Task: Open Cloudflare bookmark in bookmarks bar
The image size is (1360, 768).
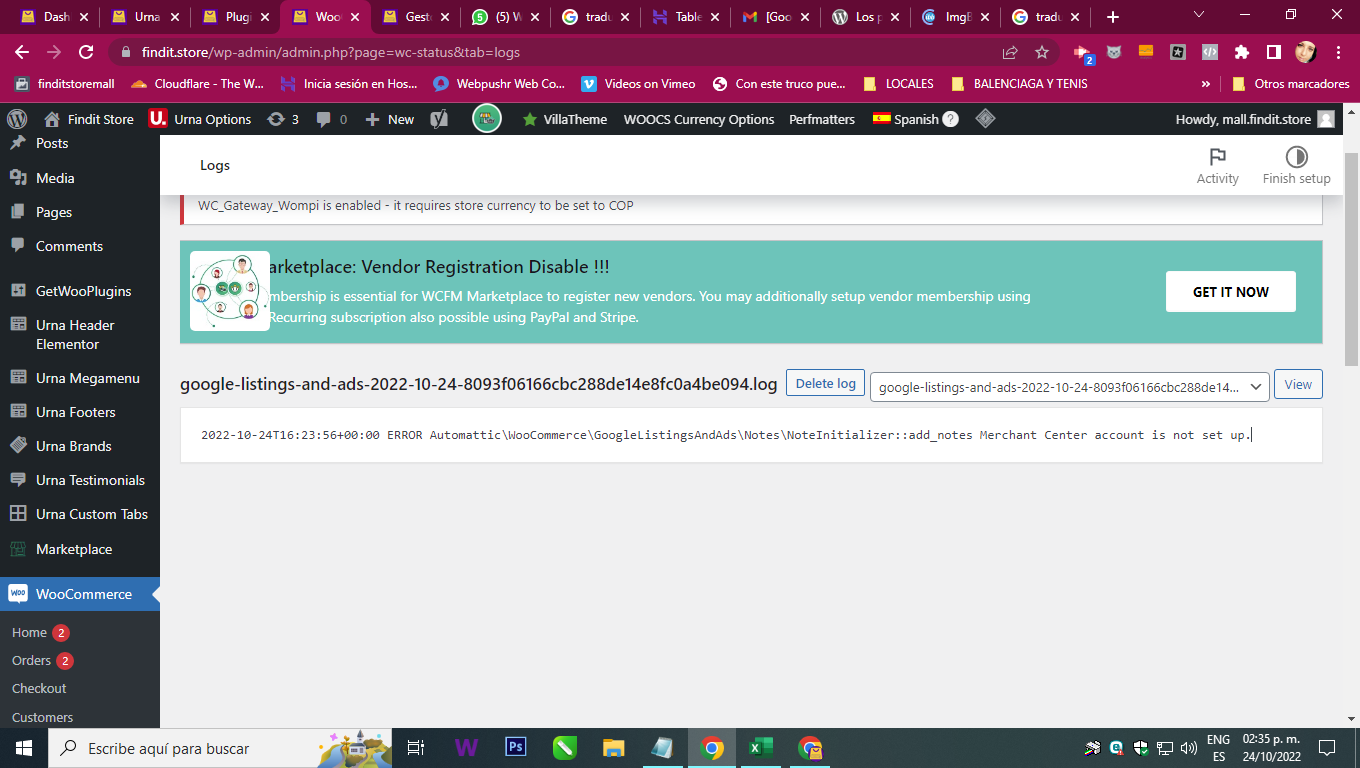Action: (x=197, y=84)
